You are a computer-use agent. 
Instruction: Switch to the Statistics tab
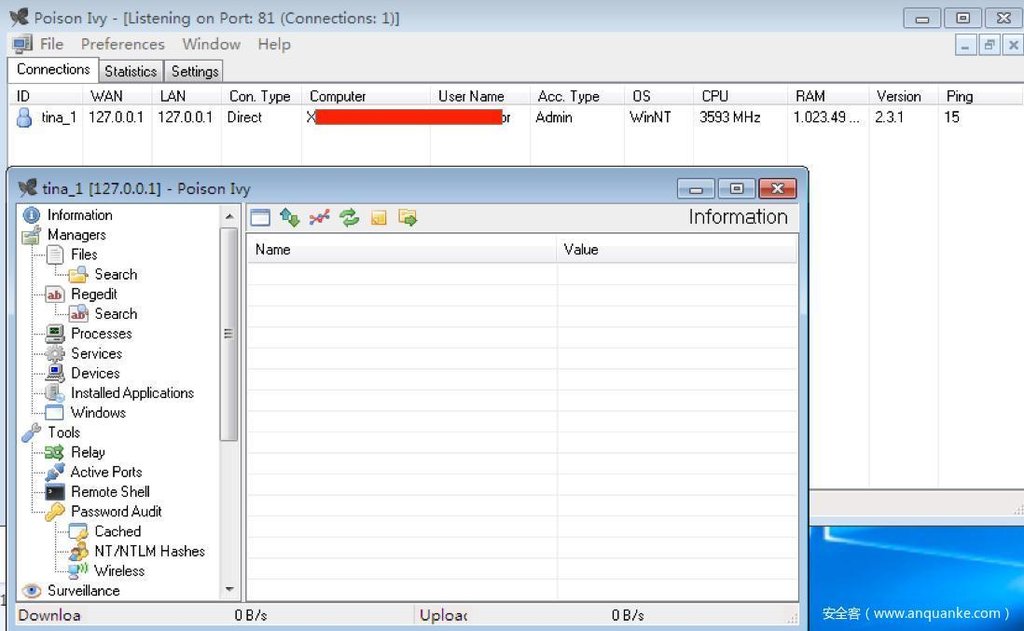point(131,71)
